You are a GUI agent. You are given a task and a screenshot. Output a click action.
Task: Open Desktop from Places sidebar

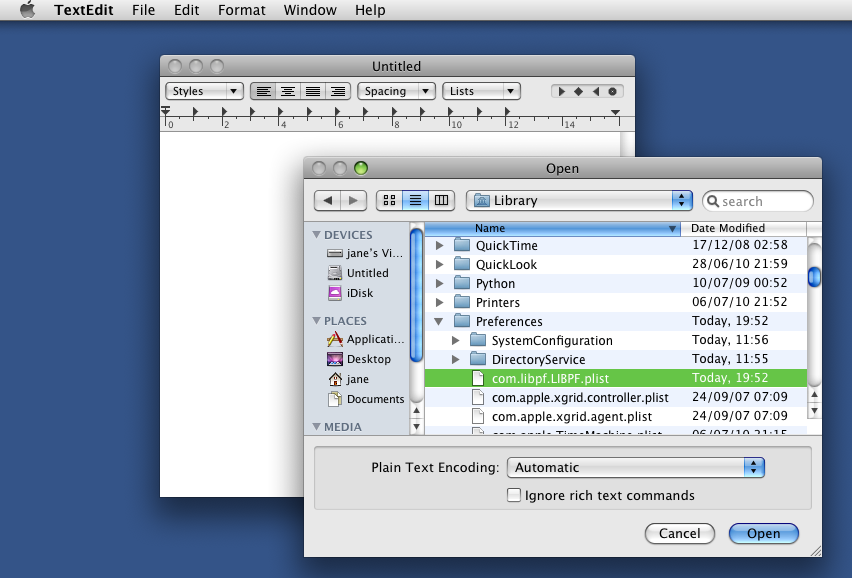coord(368,359)
